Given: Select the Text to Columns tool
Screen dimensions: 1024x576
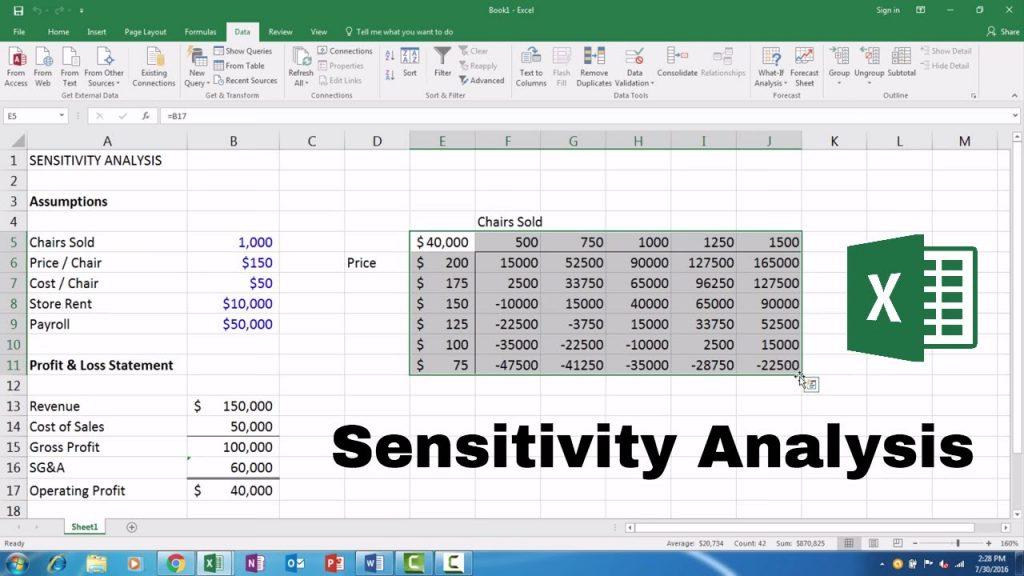Looking at the screenshot, I should point(530,67).
